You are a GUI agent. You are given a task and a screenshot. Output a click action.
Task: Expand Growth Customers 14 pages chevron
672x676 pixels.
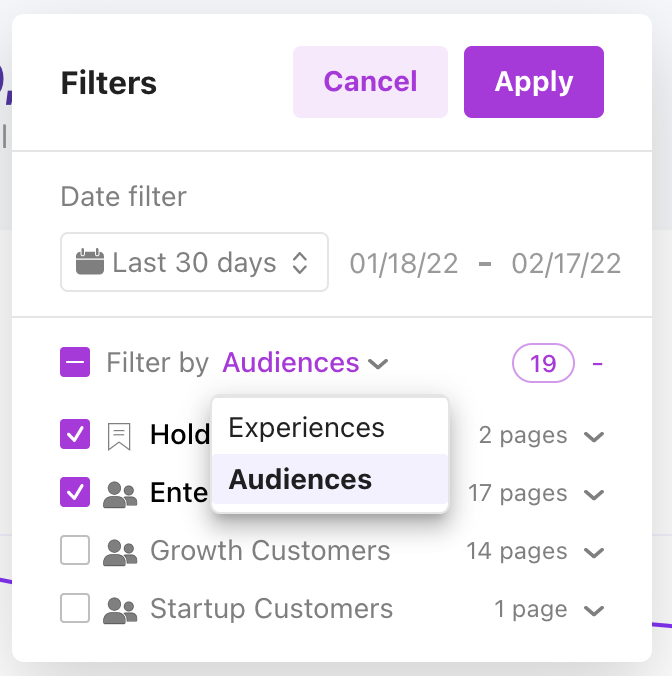[x=594, y=553]
